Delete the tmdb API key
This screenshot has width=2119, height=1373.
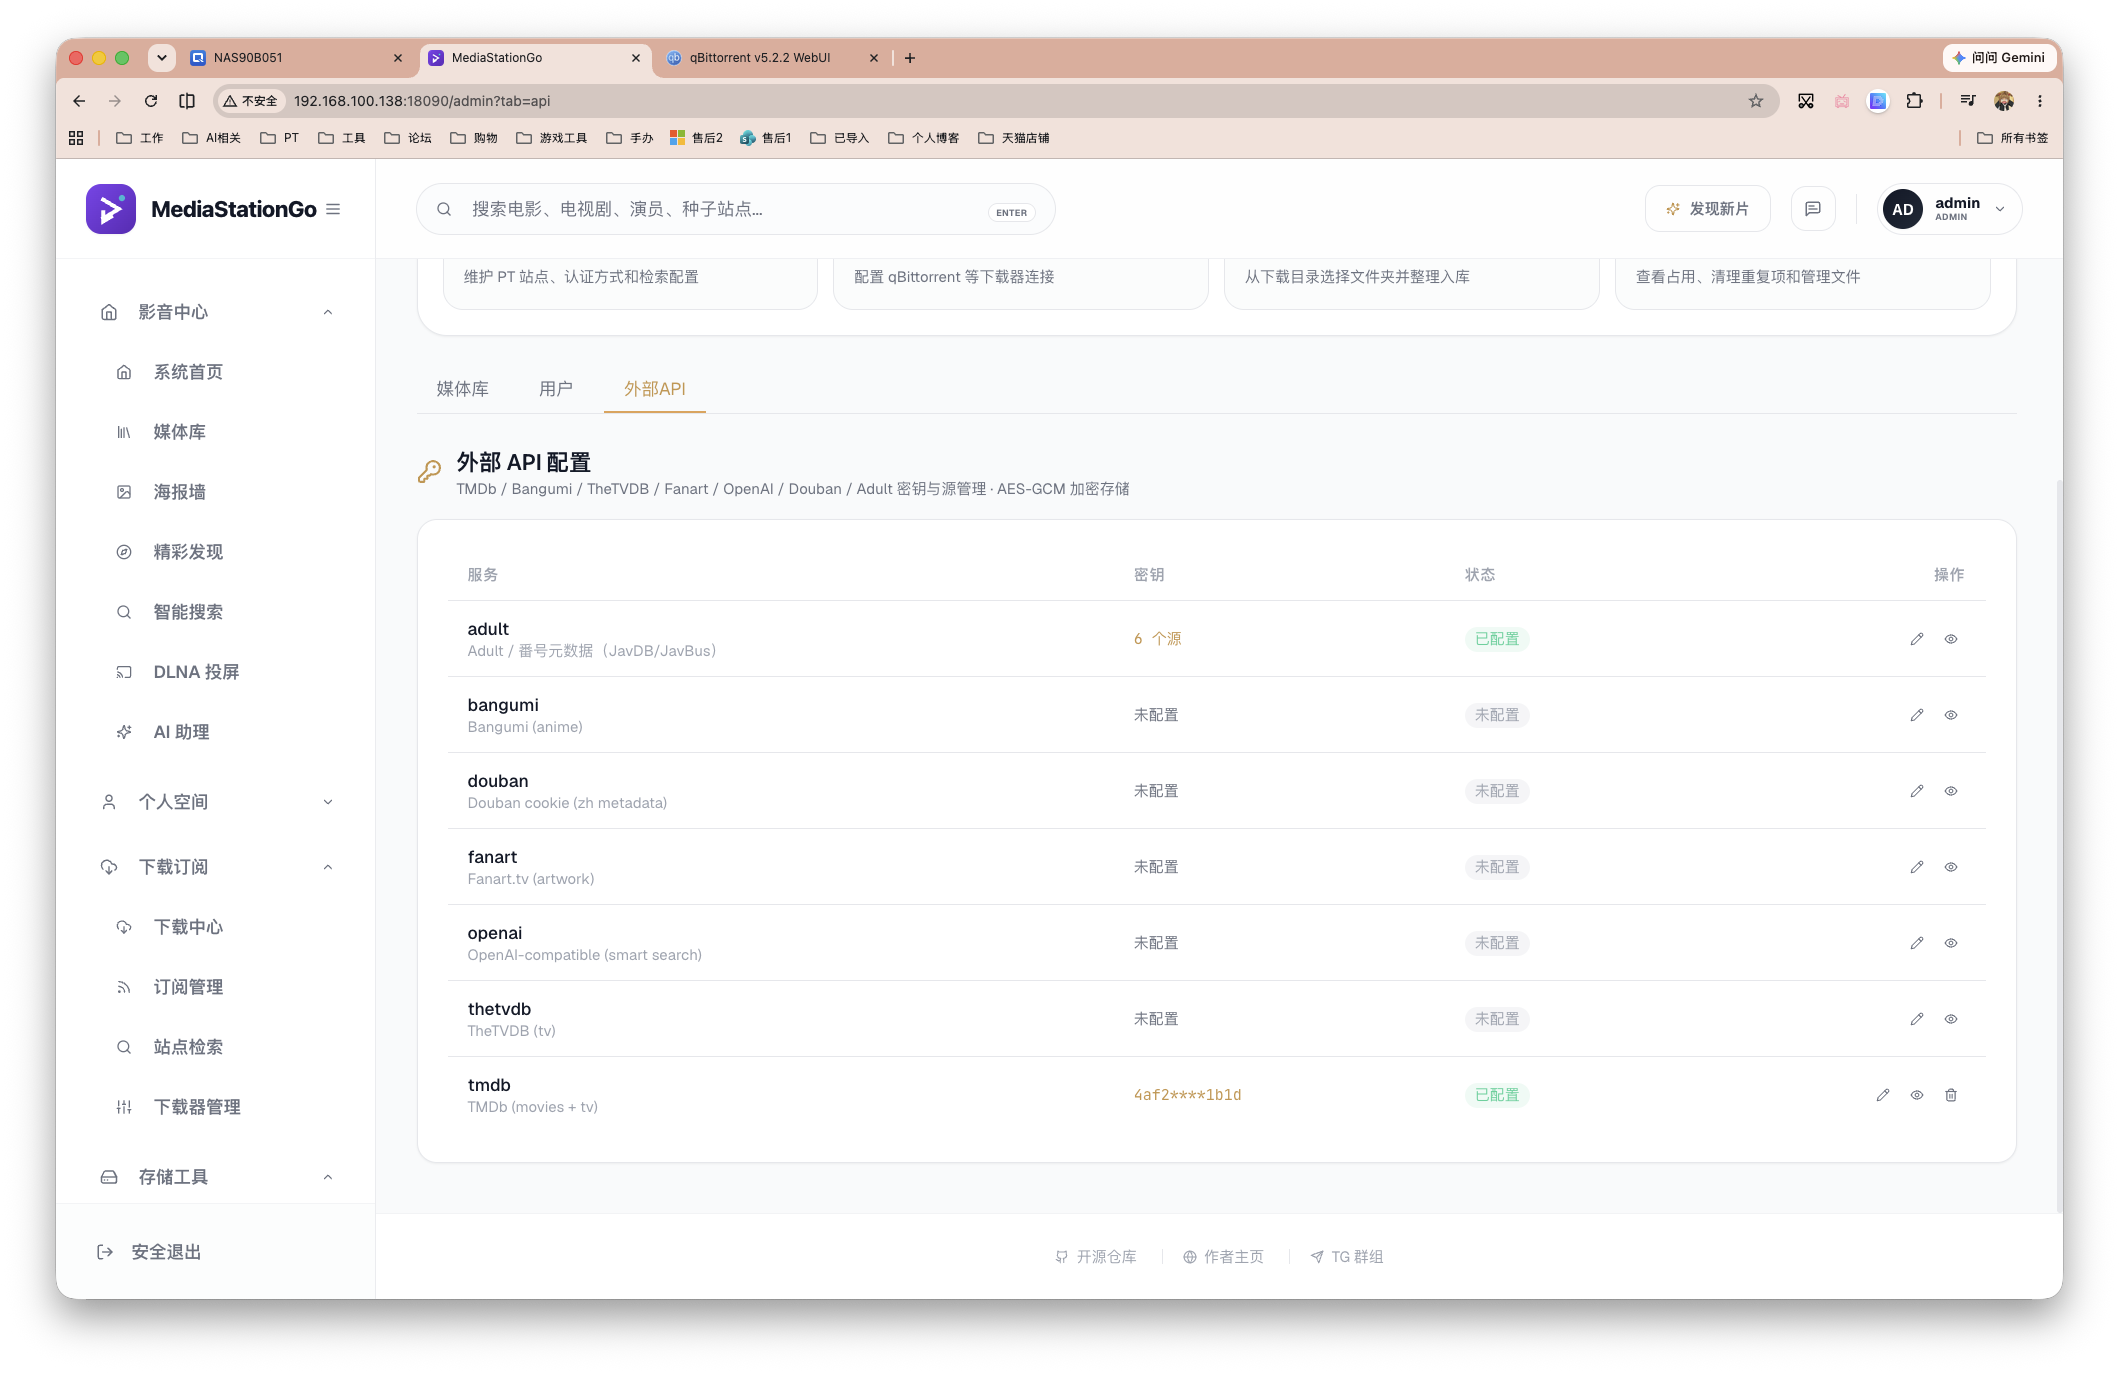point(1950,1095)
